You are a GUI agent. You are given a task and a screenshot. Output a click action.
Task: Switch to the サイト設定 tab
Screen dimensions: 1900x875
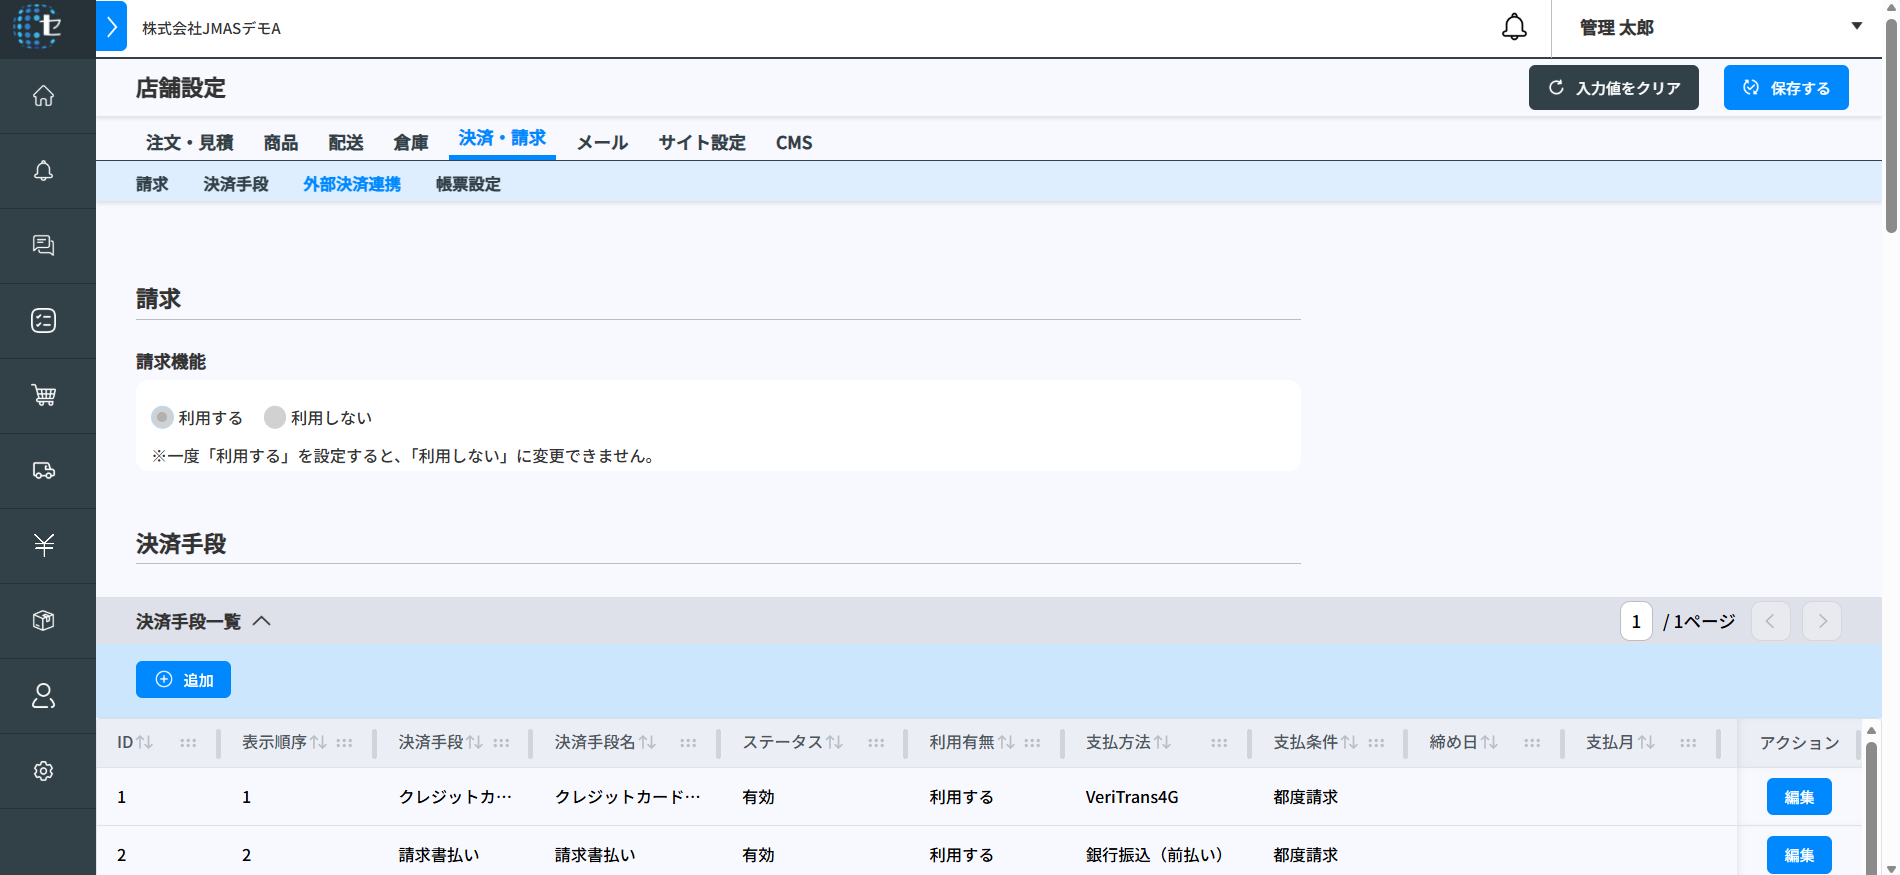tap(701, 143)
